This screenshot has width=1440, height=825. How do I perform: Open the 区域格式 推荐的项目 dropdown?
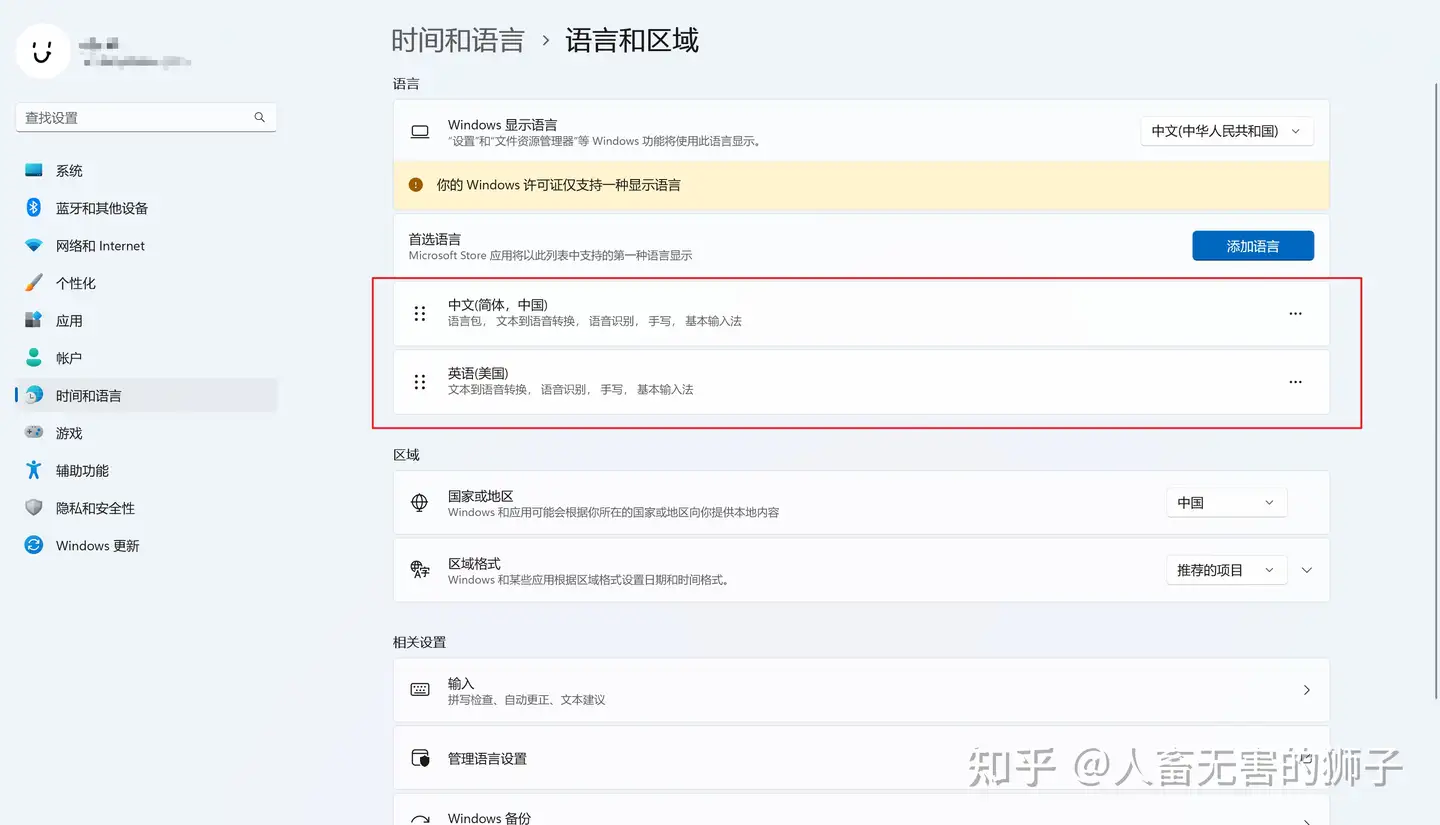1227,570
